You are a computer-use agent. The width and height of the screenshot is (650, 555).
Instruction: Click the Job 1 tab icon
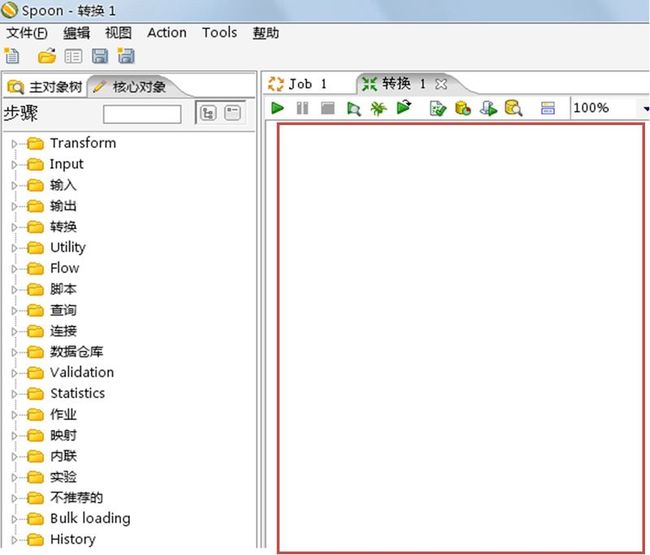pyautogui.click(x=276, y=84)
